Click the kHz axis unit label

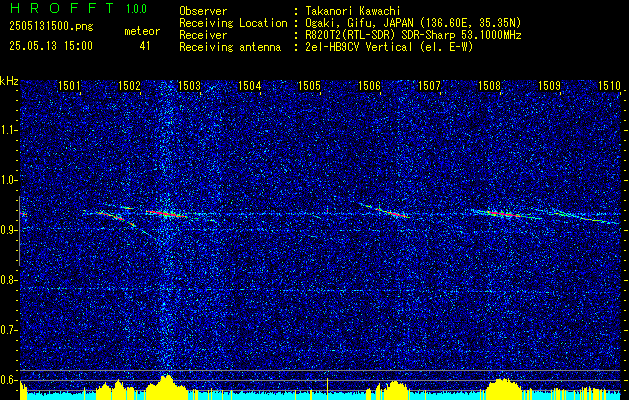tap(9, 81)
